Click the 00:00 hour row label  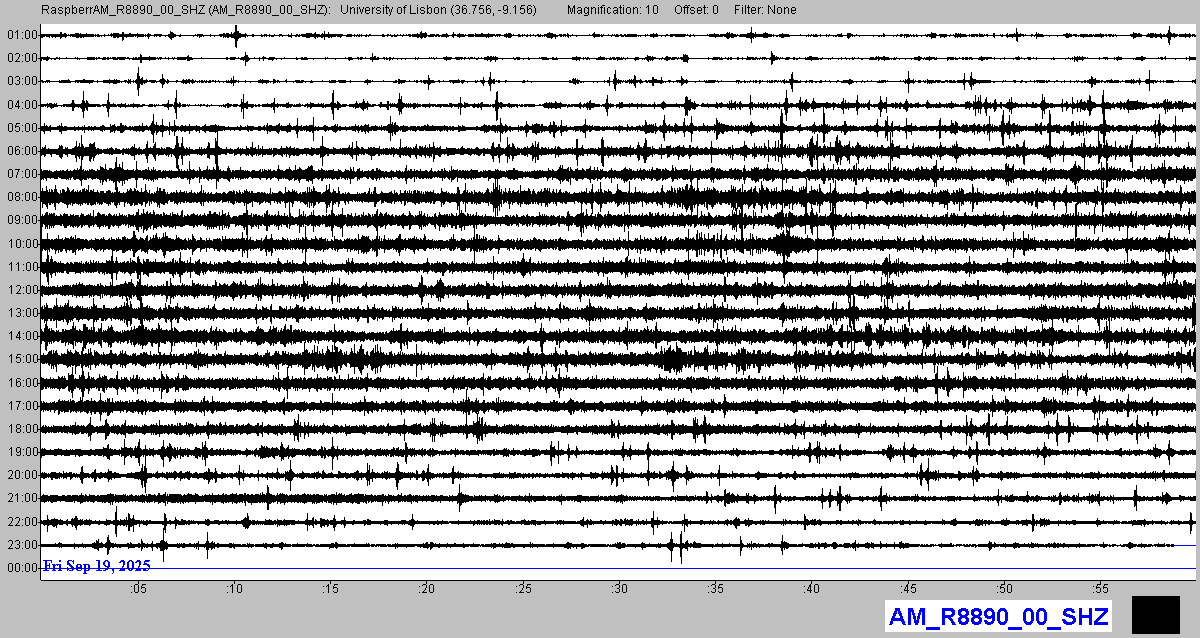[22, 568]
